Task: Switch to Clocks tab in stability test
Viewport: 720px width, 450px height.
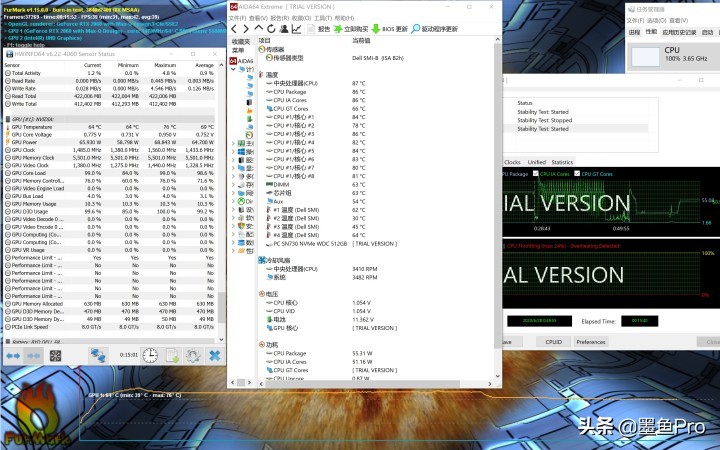Action: (512, 162)
